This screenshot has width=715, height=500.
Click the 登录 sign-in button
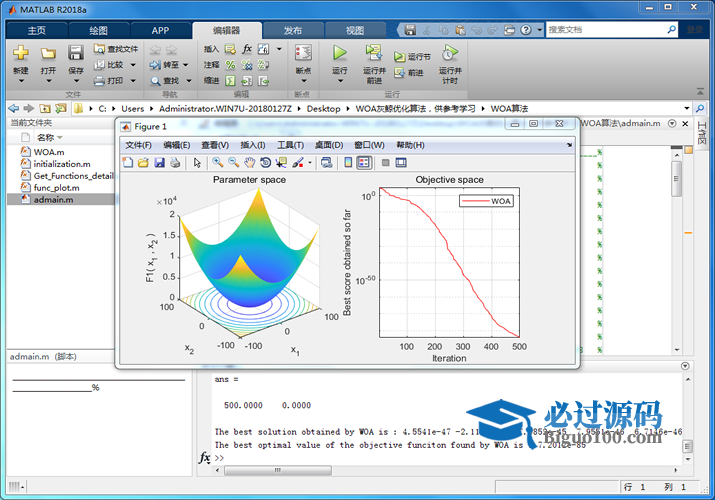(x=694, y=30)
